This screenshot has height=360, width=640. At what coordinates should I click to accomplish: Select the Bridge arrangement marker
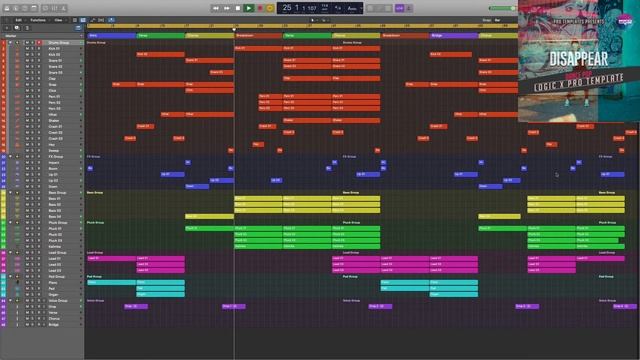pyautogui.click(x=453, y=36)
